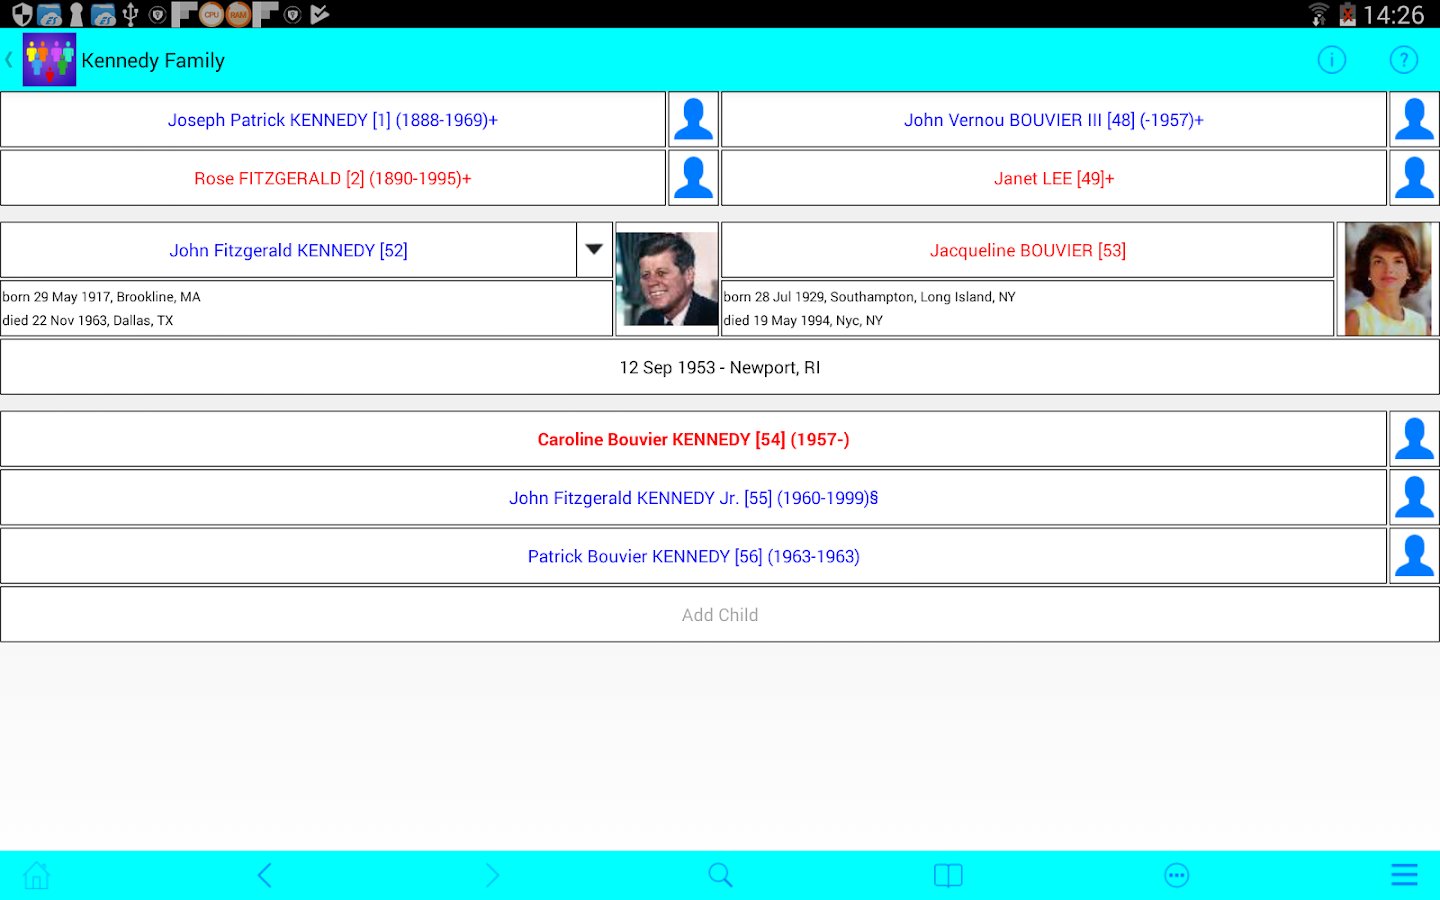Open the book view icon

(x=948, y=876)
